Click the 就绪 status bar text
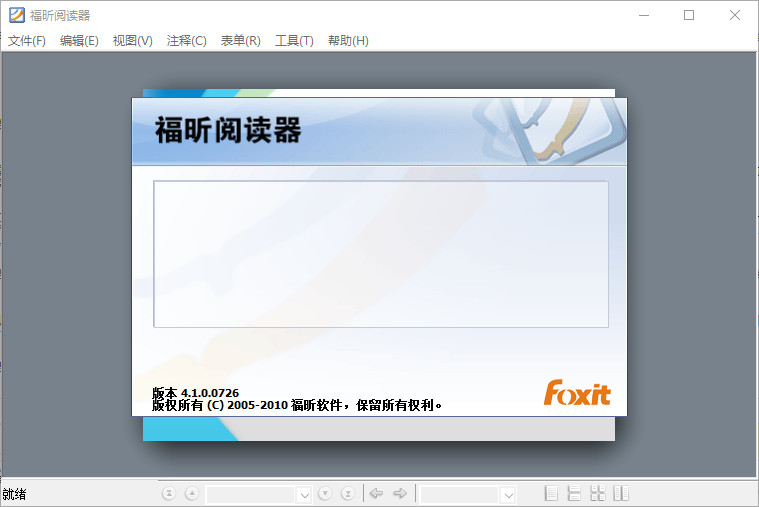The image size is (759, 507). coord(14,494)
